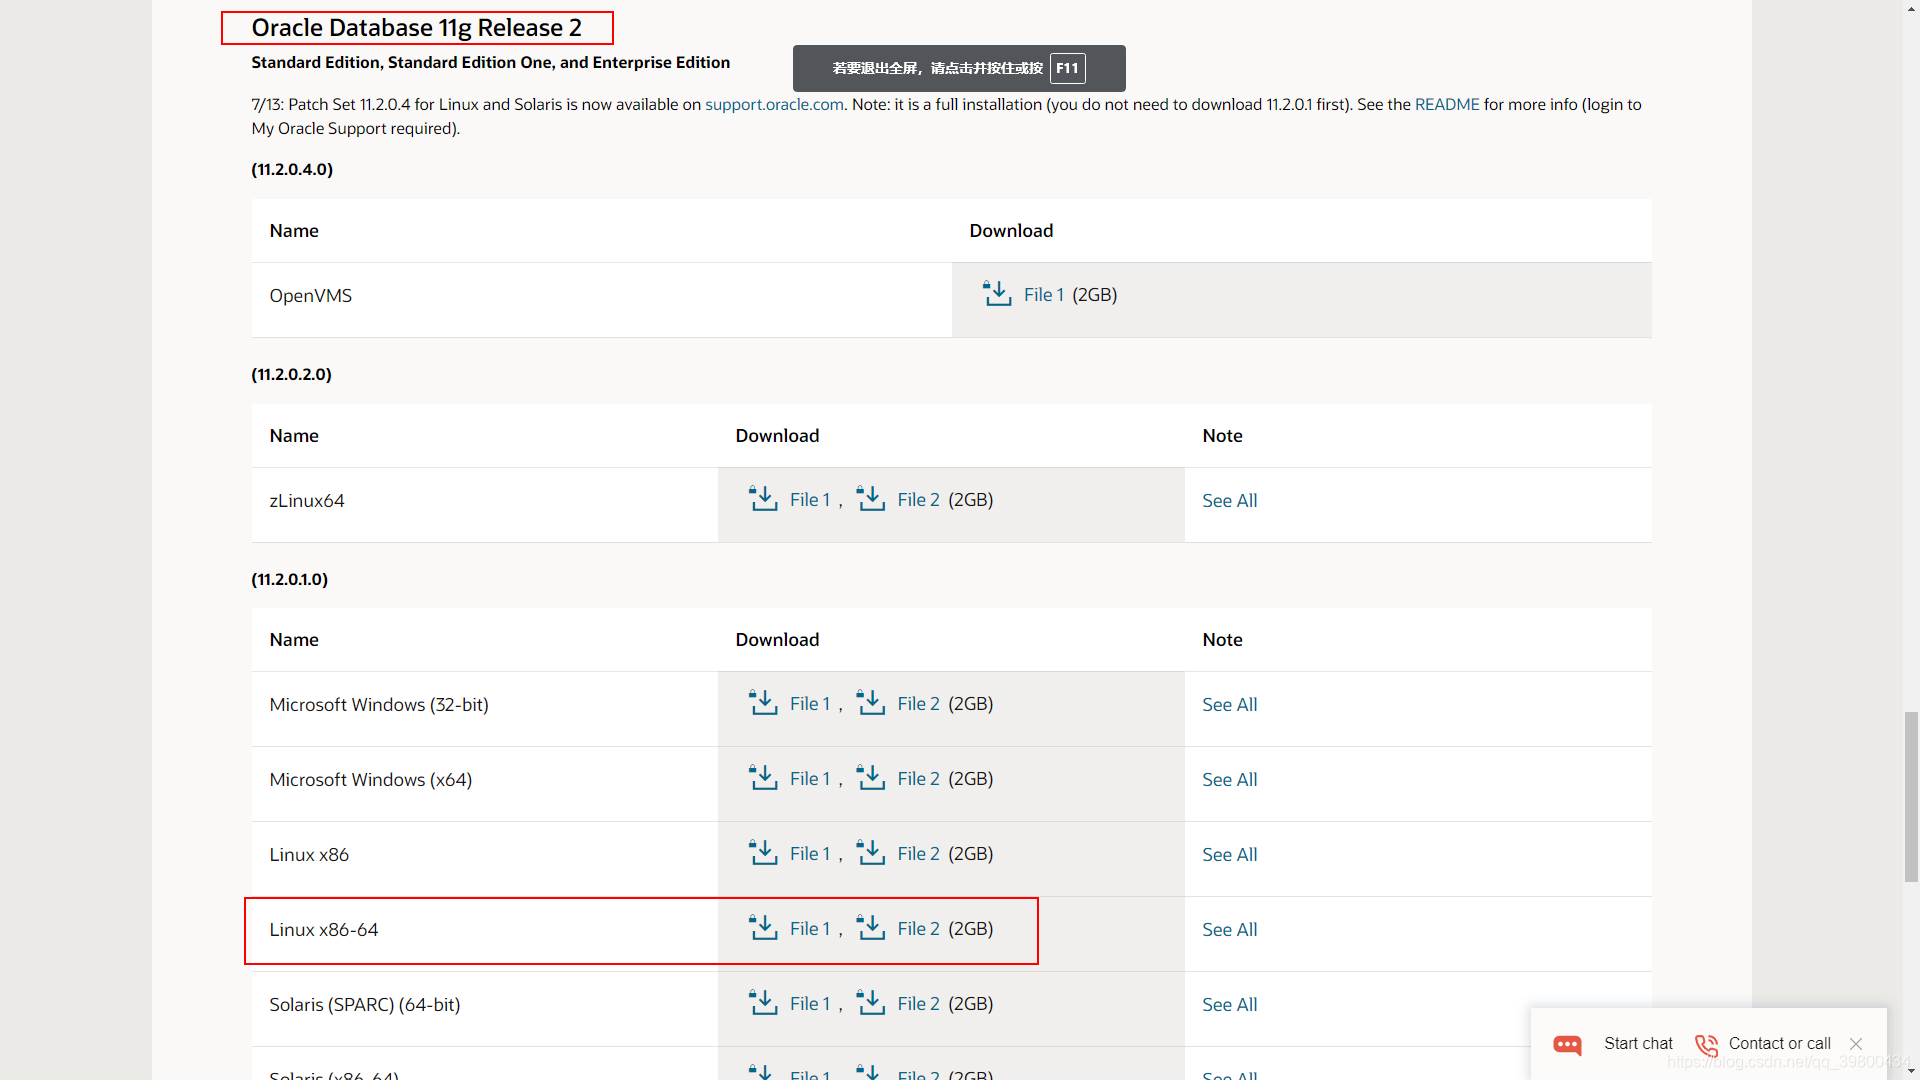Open the README link
The image size is (1920, 1080).
pyautogui.click(x=1447, y=104)
